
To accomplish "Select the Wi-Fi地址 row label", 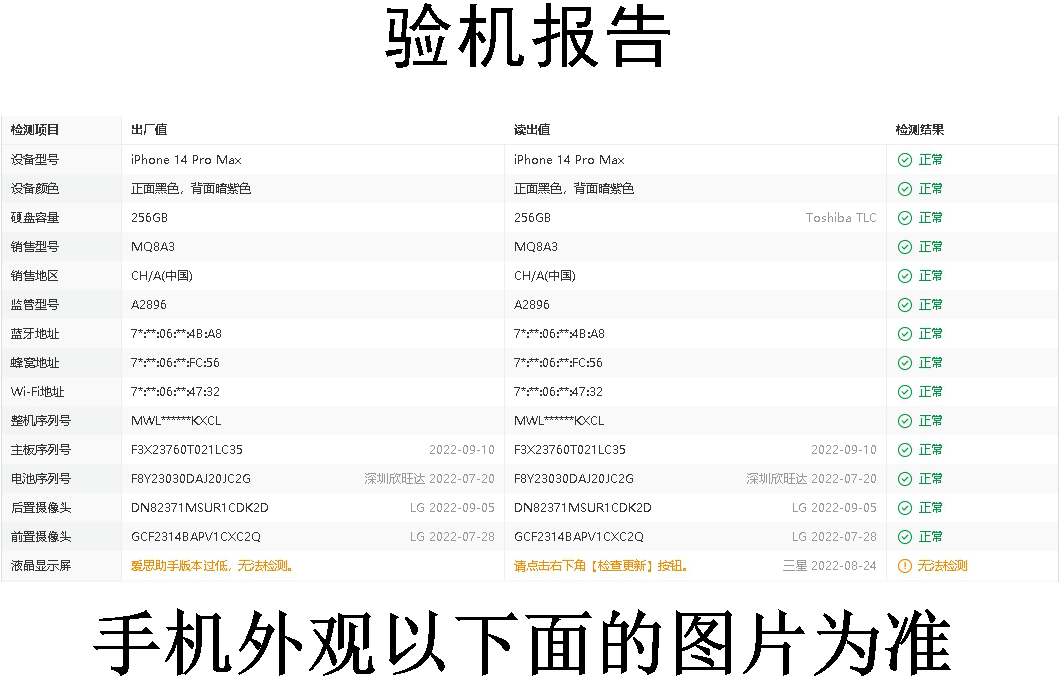I will [38, 393].
